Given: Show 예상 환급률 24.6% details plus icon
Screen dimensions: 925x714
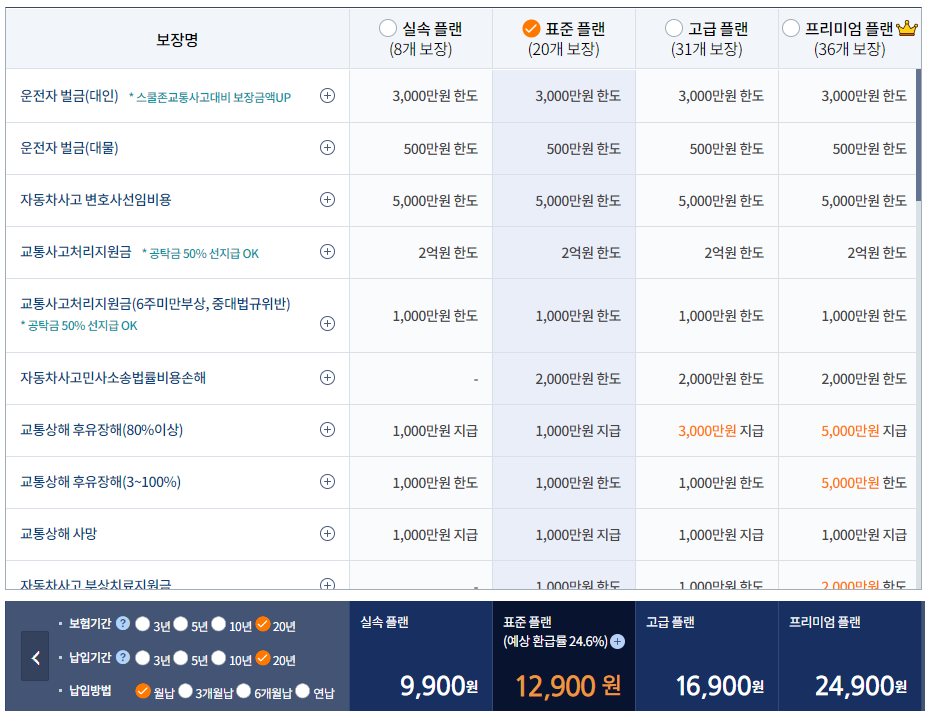Looking at the screenshot, I should tap(618, 641).
